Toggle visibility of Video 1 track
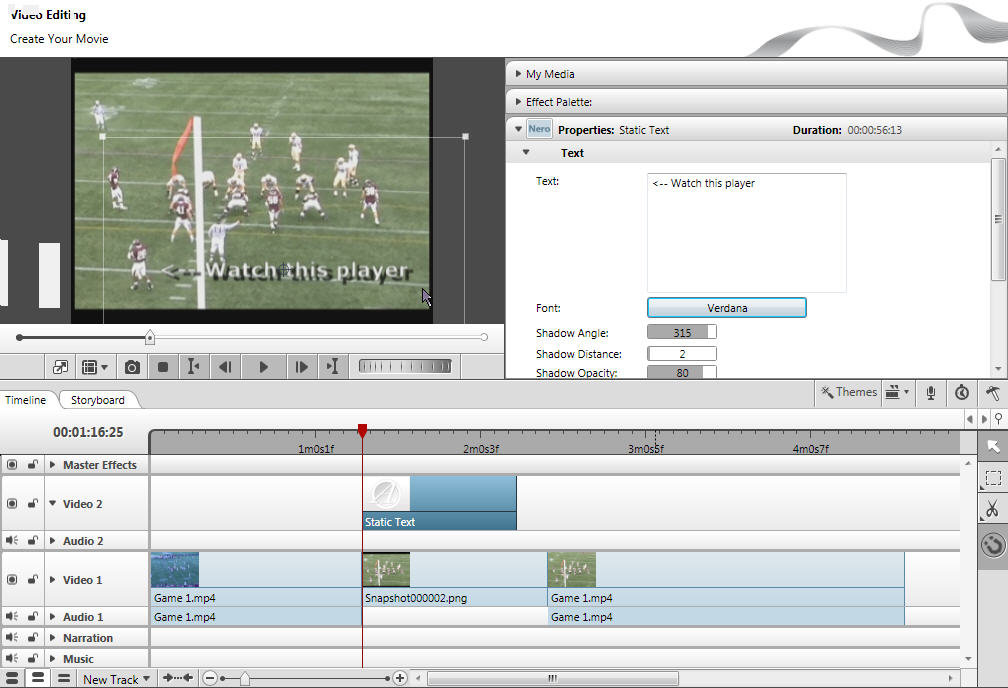Image resolution: width=1008 pixels, height=688 pixels. click(x=12, y=579)
